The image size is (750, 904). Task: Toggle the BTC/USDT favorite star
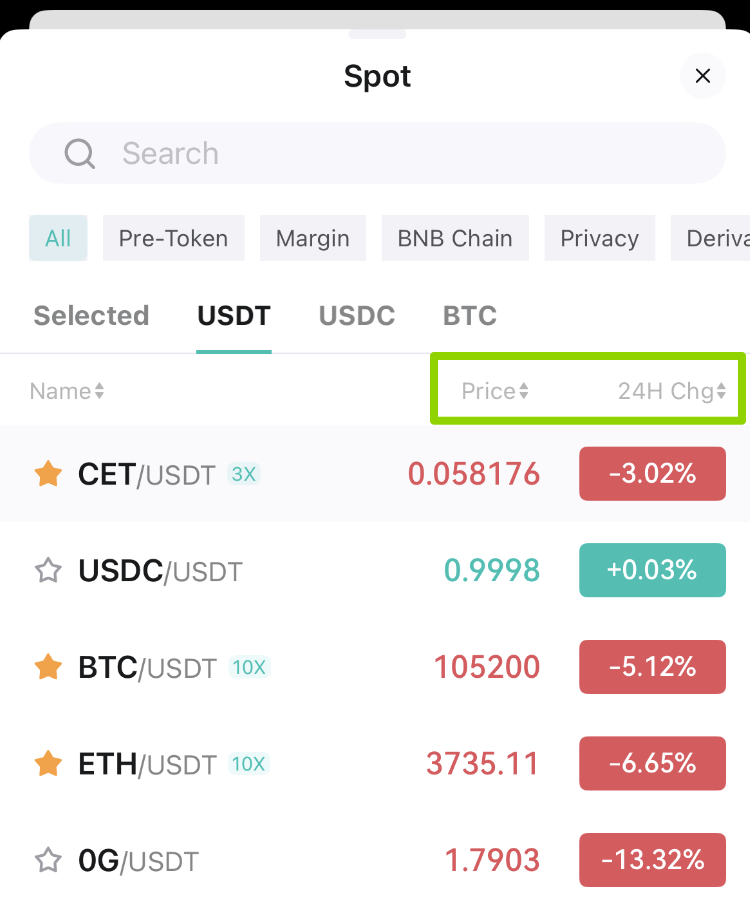48,667
